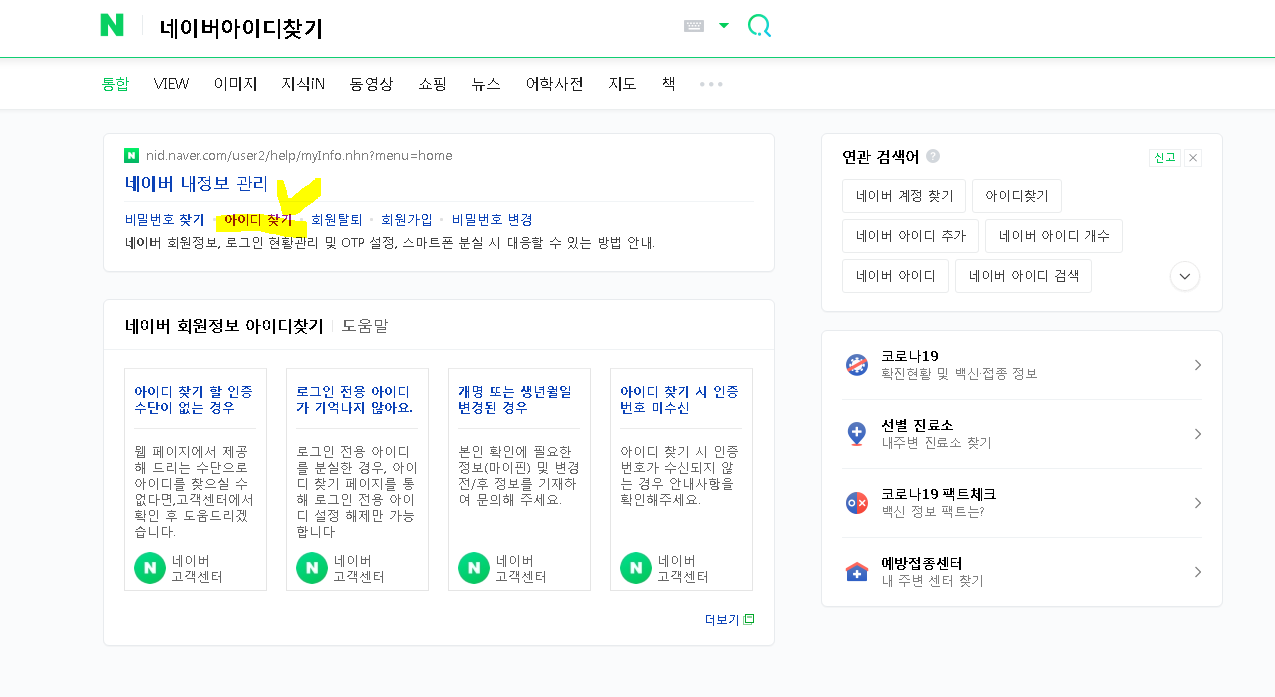The image size is (1275, 697).
Task: Select related search 아이디찾기
Action: click(1017, 196)
